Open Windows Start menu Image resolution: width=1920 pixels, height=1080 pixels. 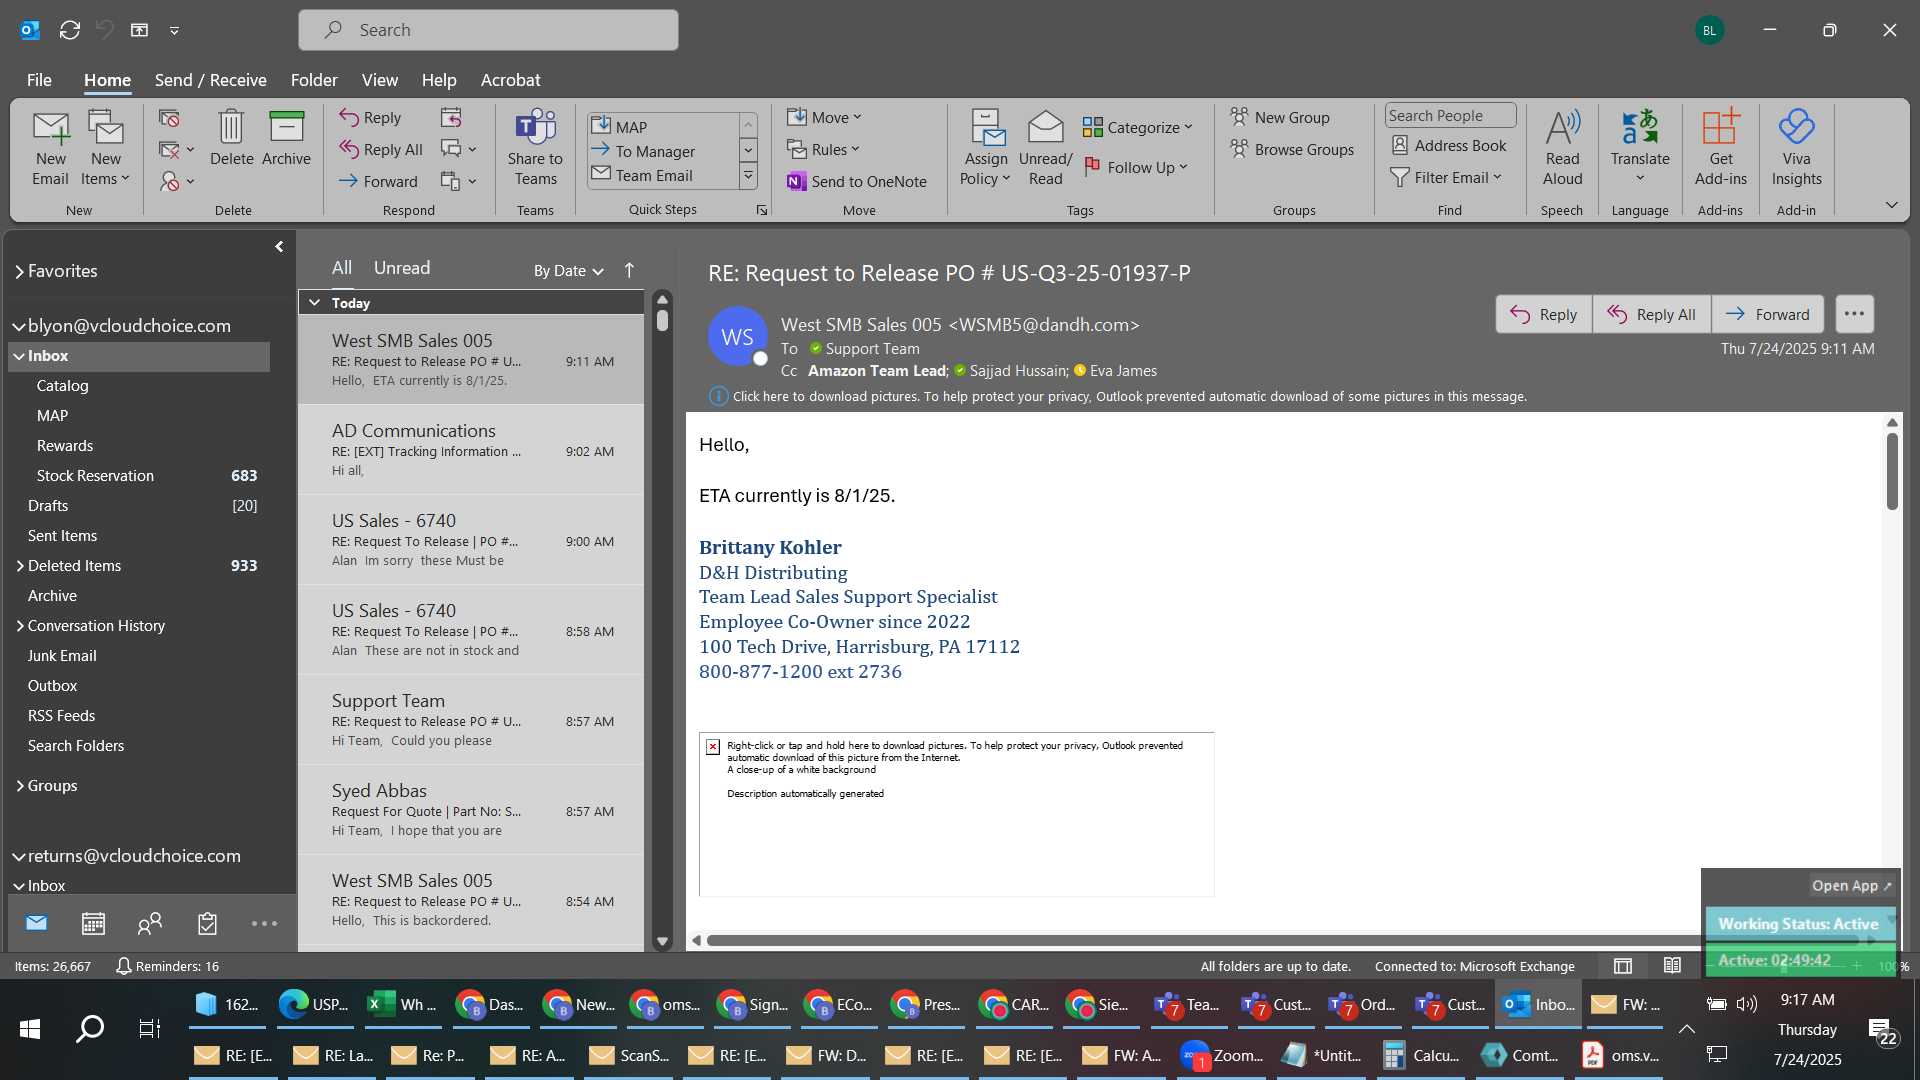tap(30, 1028)
